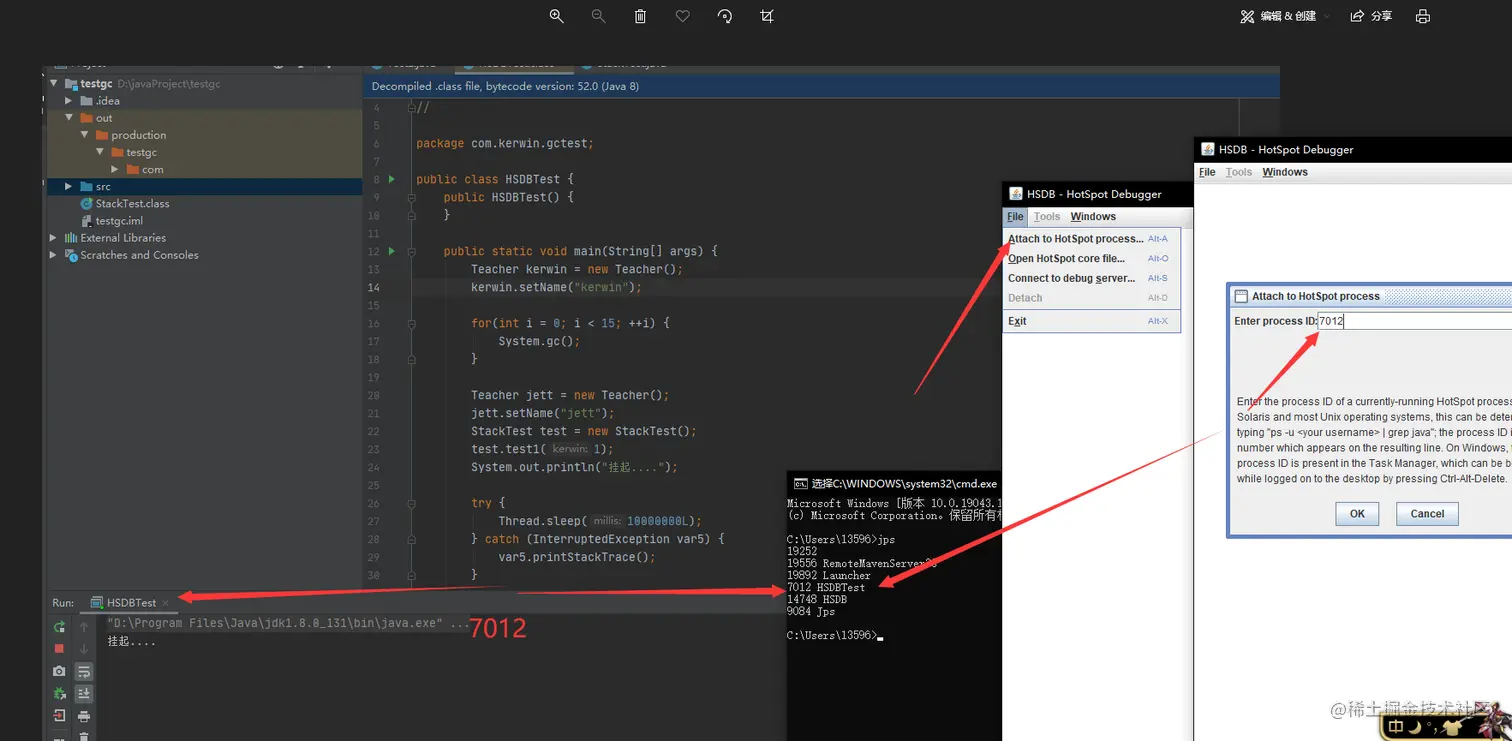Image resolution: width=1512 pixels, height=741 pixels.
Task: Delete the photo with the trash icon
Action: (640, 16)
